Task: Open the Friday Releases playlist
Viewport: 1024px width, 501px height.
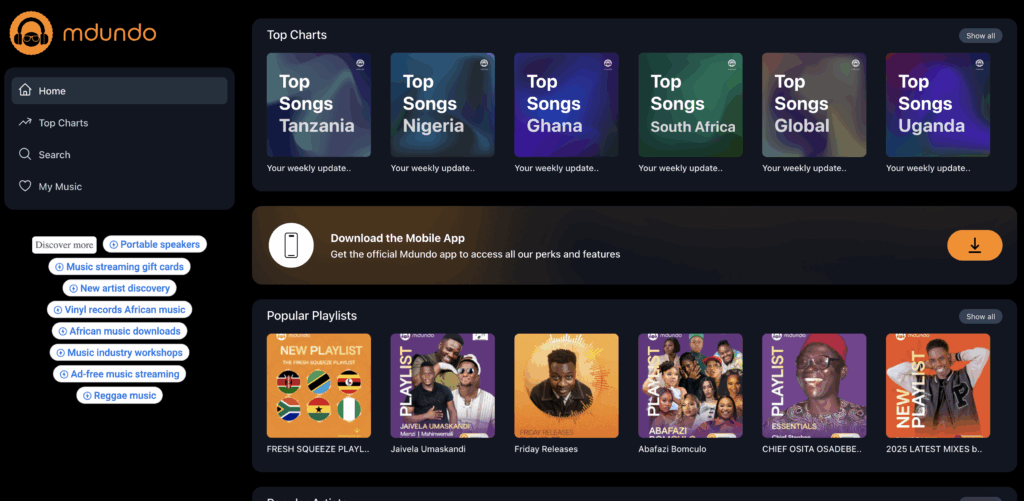Action: [566, 386]
